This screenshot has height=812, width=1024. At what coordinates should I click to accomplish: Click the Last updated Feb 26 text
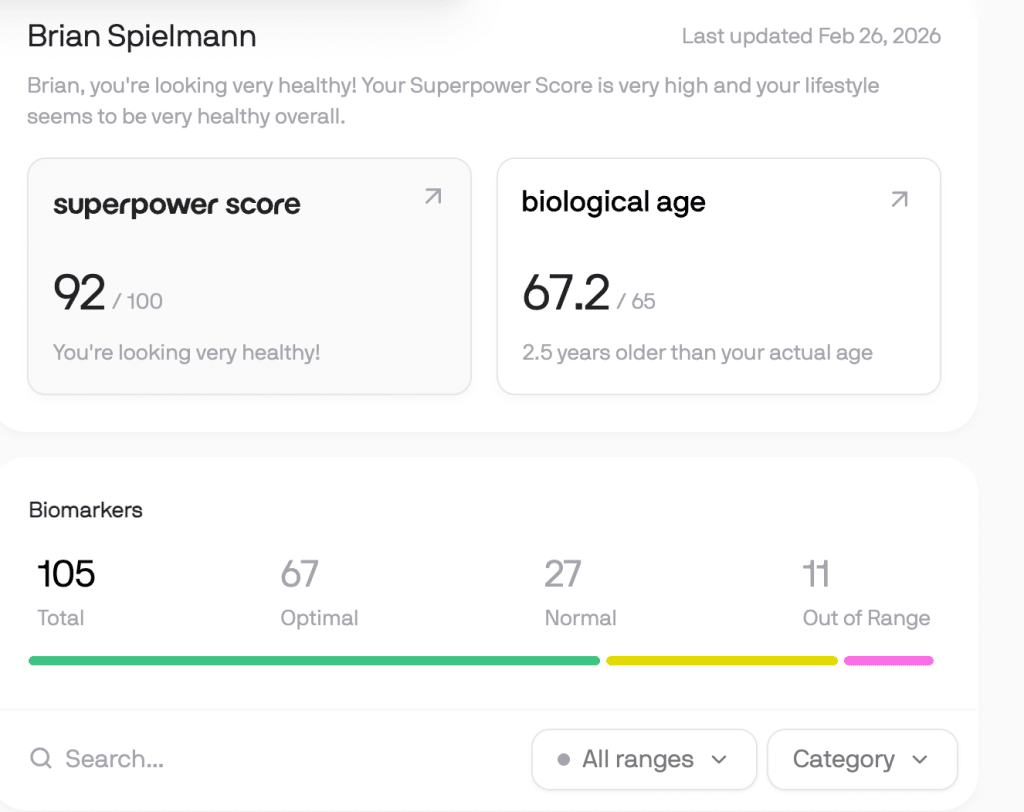(x=810, y=36)
